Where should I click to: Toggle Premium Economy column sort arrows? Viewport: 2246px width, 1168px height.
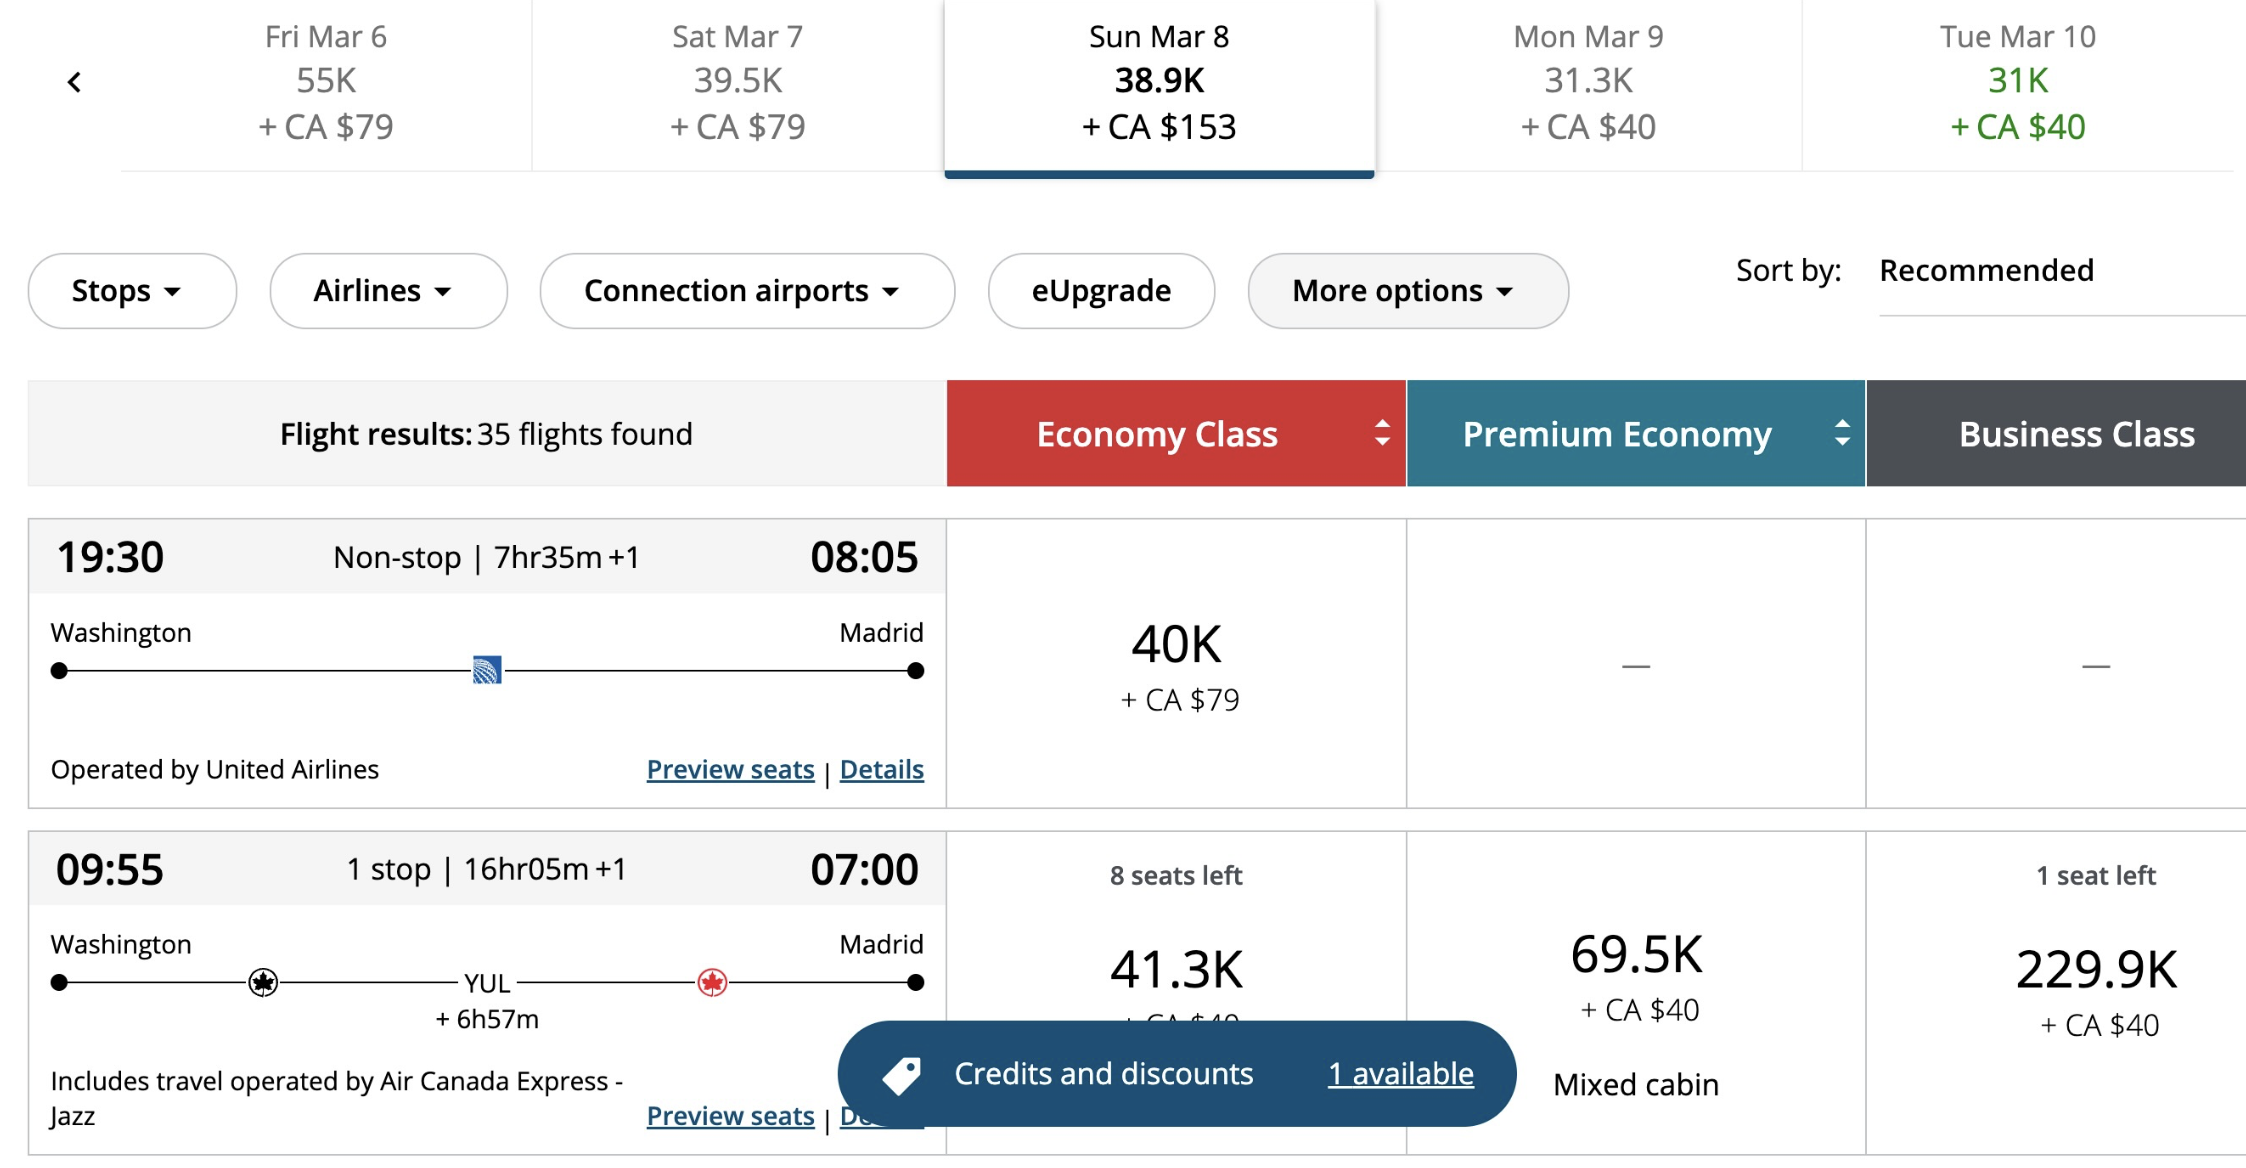click(x=1842, y=433)
